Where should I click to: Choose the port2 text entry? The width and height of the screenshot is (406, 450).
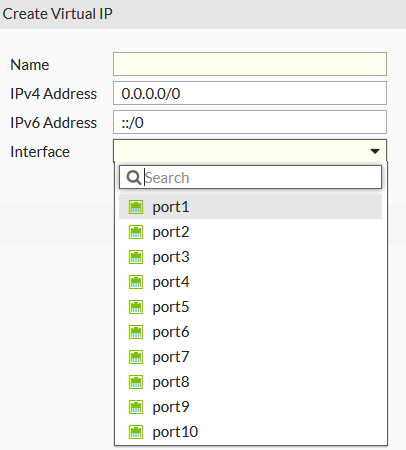click(x=171, y=232)
